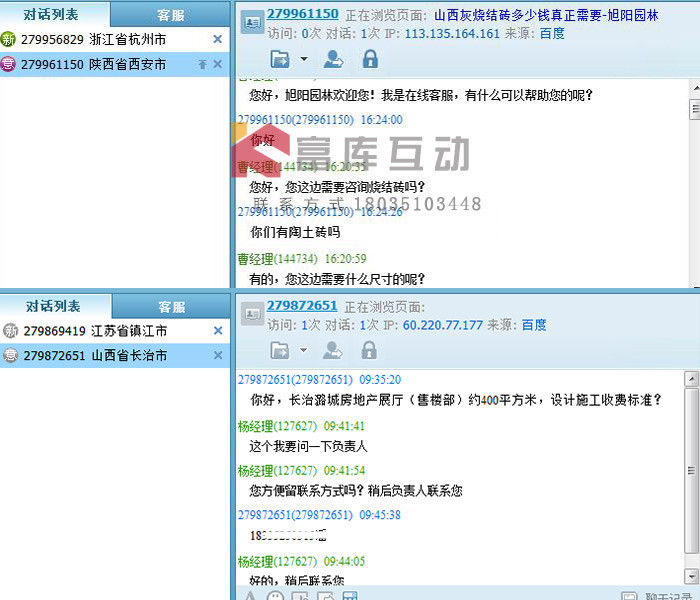Viewport: 700px width, 600px height.
Task: Close conversation 279872651 山西省长治市
Action: [x=218, y=355]
